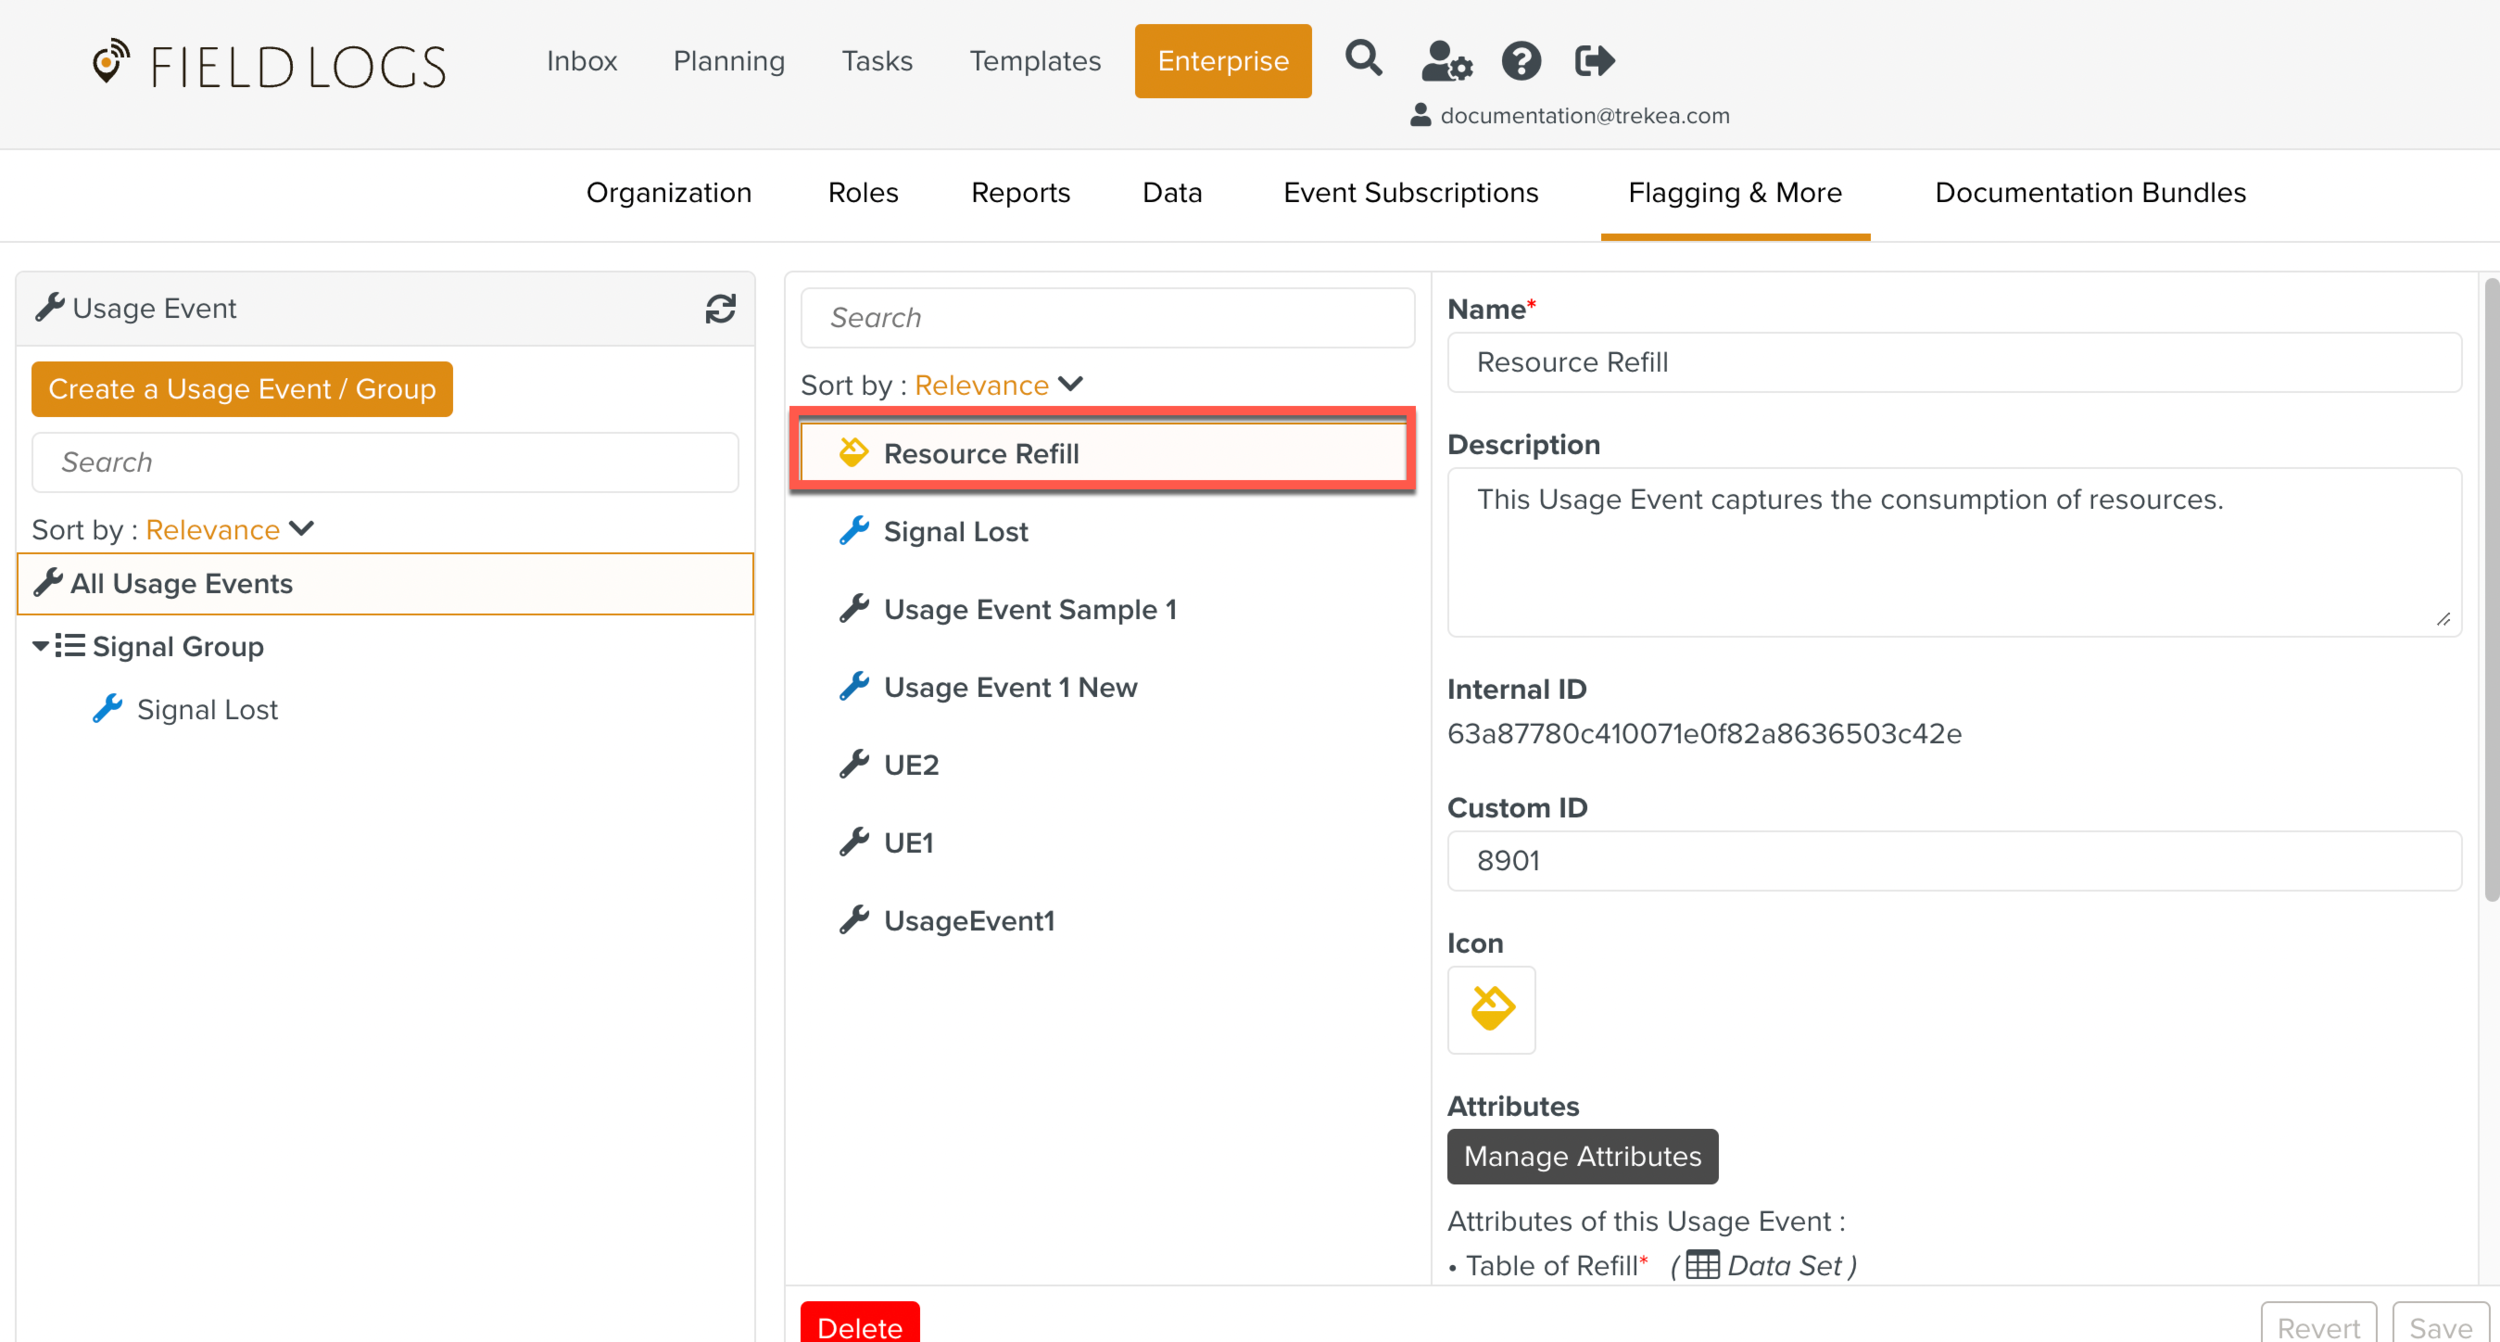The height and width of the screenshot is (1342, 2500).
Task: Click wrench icon beside Usage Event Sample 1
Action: tap(853, 608)
